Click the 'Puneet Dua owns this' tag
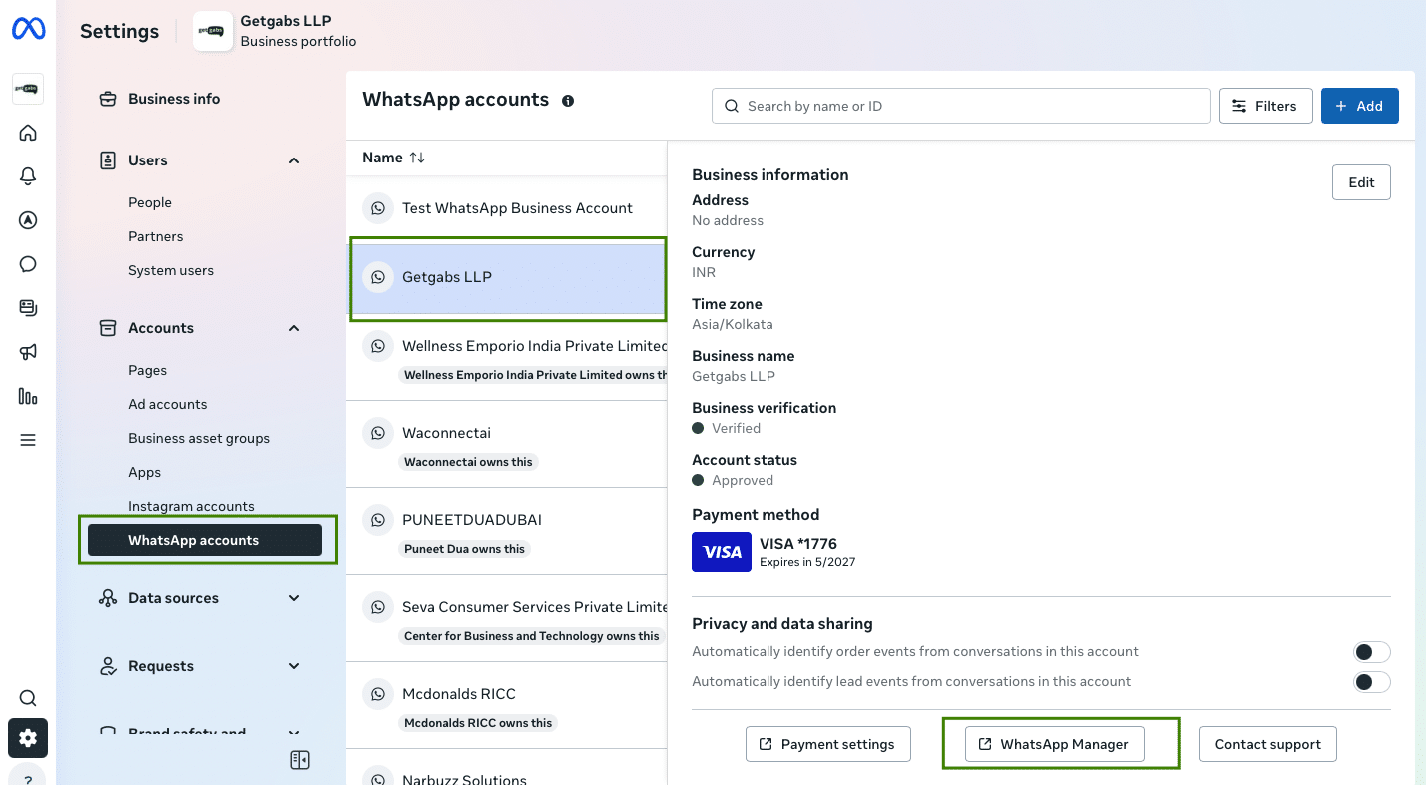The image size is (1426, 785). (x=464, y=549)
